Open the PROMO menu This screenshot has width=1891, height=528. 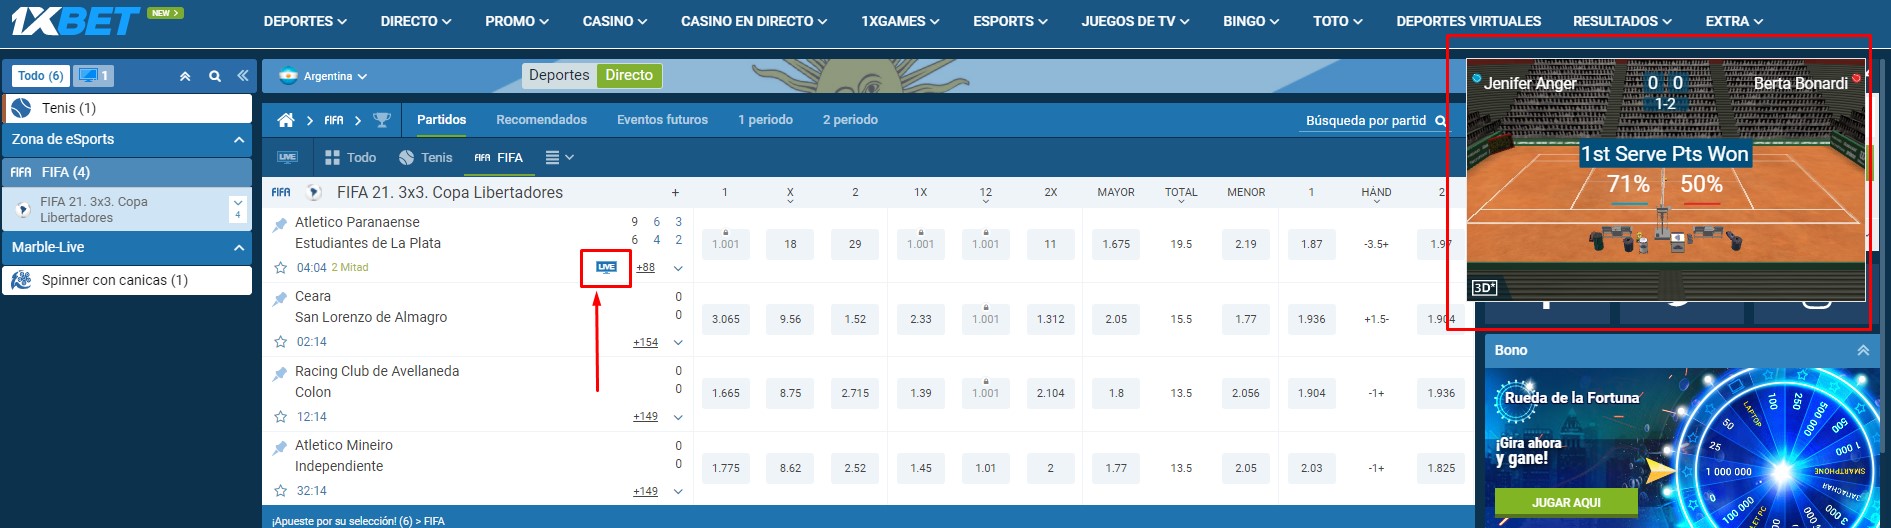517,21
